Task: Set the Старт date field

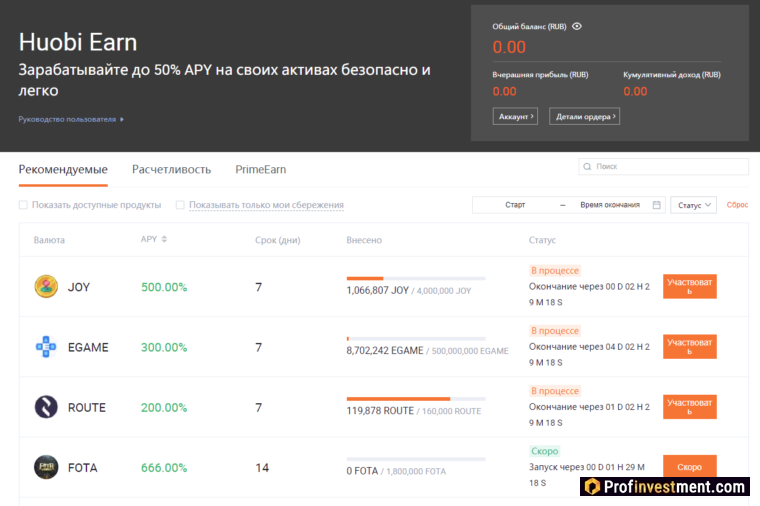Action: point(515,205)
